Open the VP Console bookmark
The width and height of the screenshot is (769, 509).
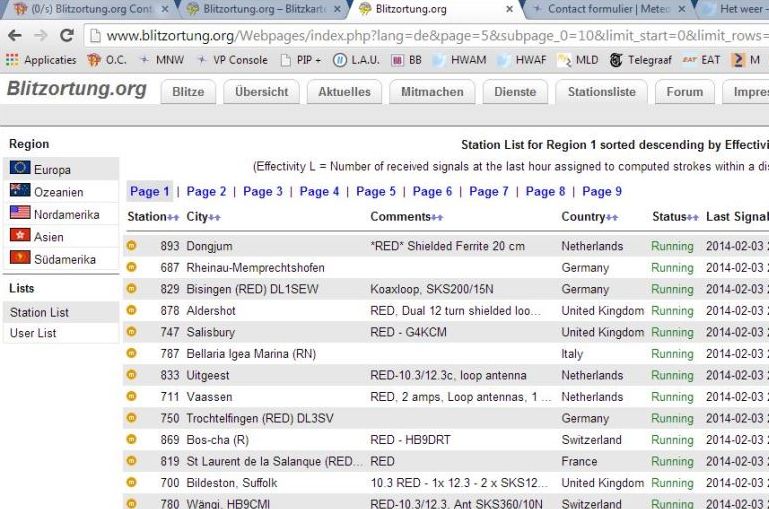232,60
